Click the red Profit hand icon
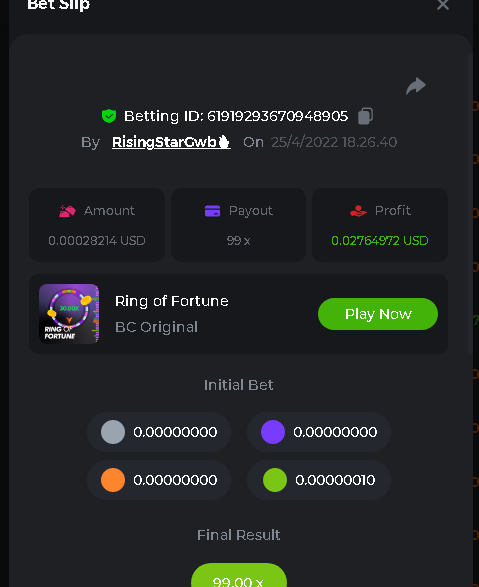 (358, 211)
